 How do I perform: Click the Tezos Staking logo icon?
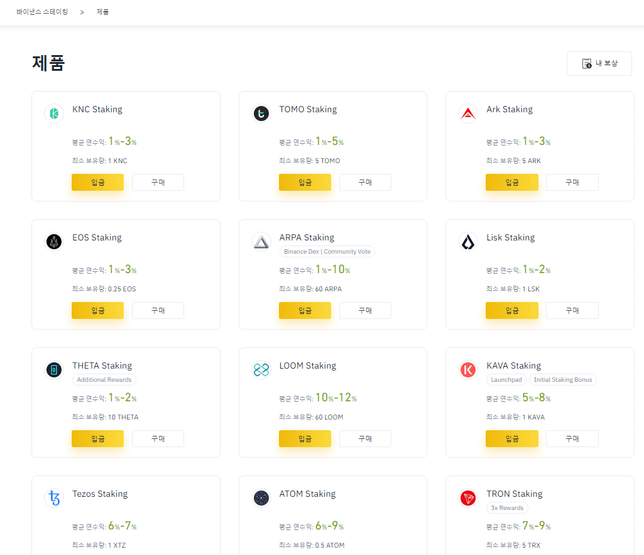click(x=54, y=498)
